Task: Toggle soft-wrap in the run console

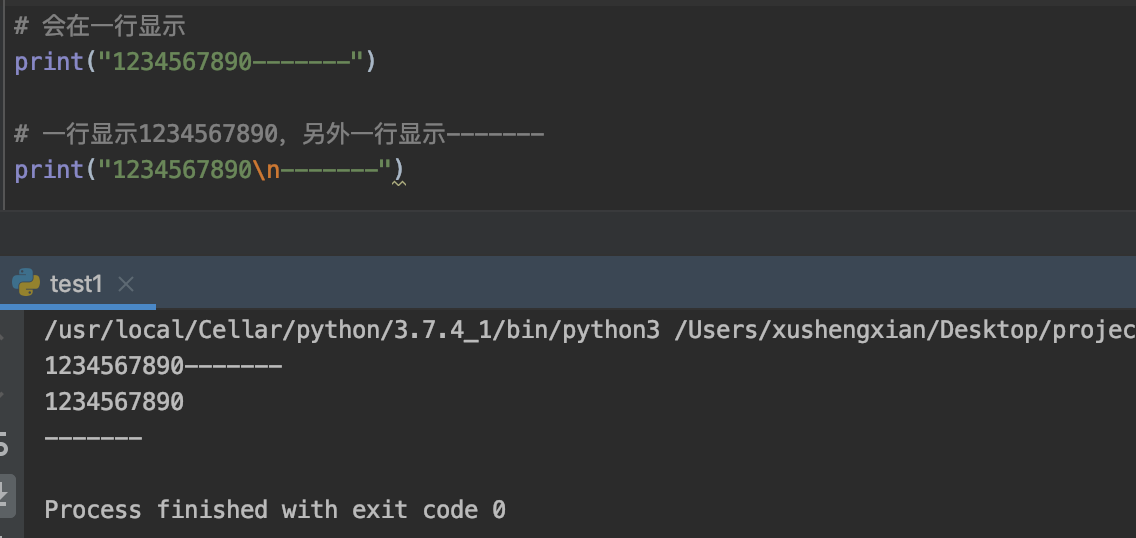Action: (5, 442)
